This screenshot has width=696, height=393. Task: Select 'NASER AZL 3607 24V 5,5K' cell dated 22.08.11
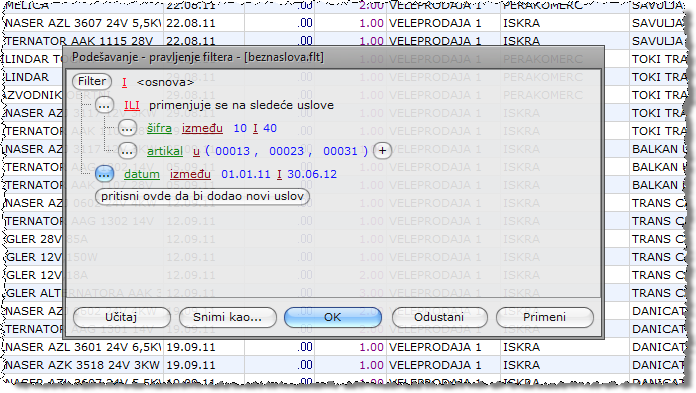pos(83,23)
